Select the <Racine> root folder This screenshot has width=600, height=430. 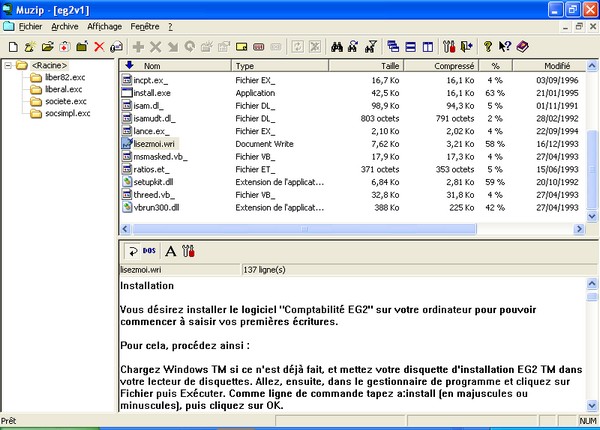pos(49,65)
